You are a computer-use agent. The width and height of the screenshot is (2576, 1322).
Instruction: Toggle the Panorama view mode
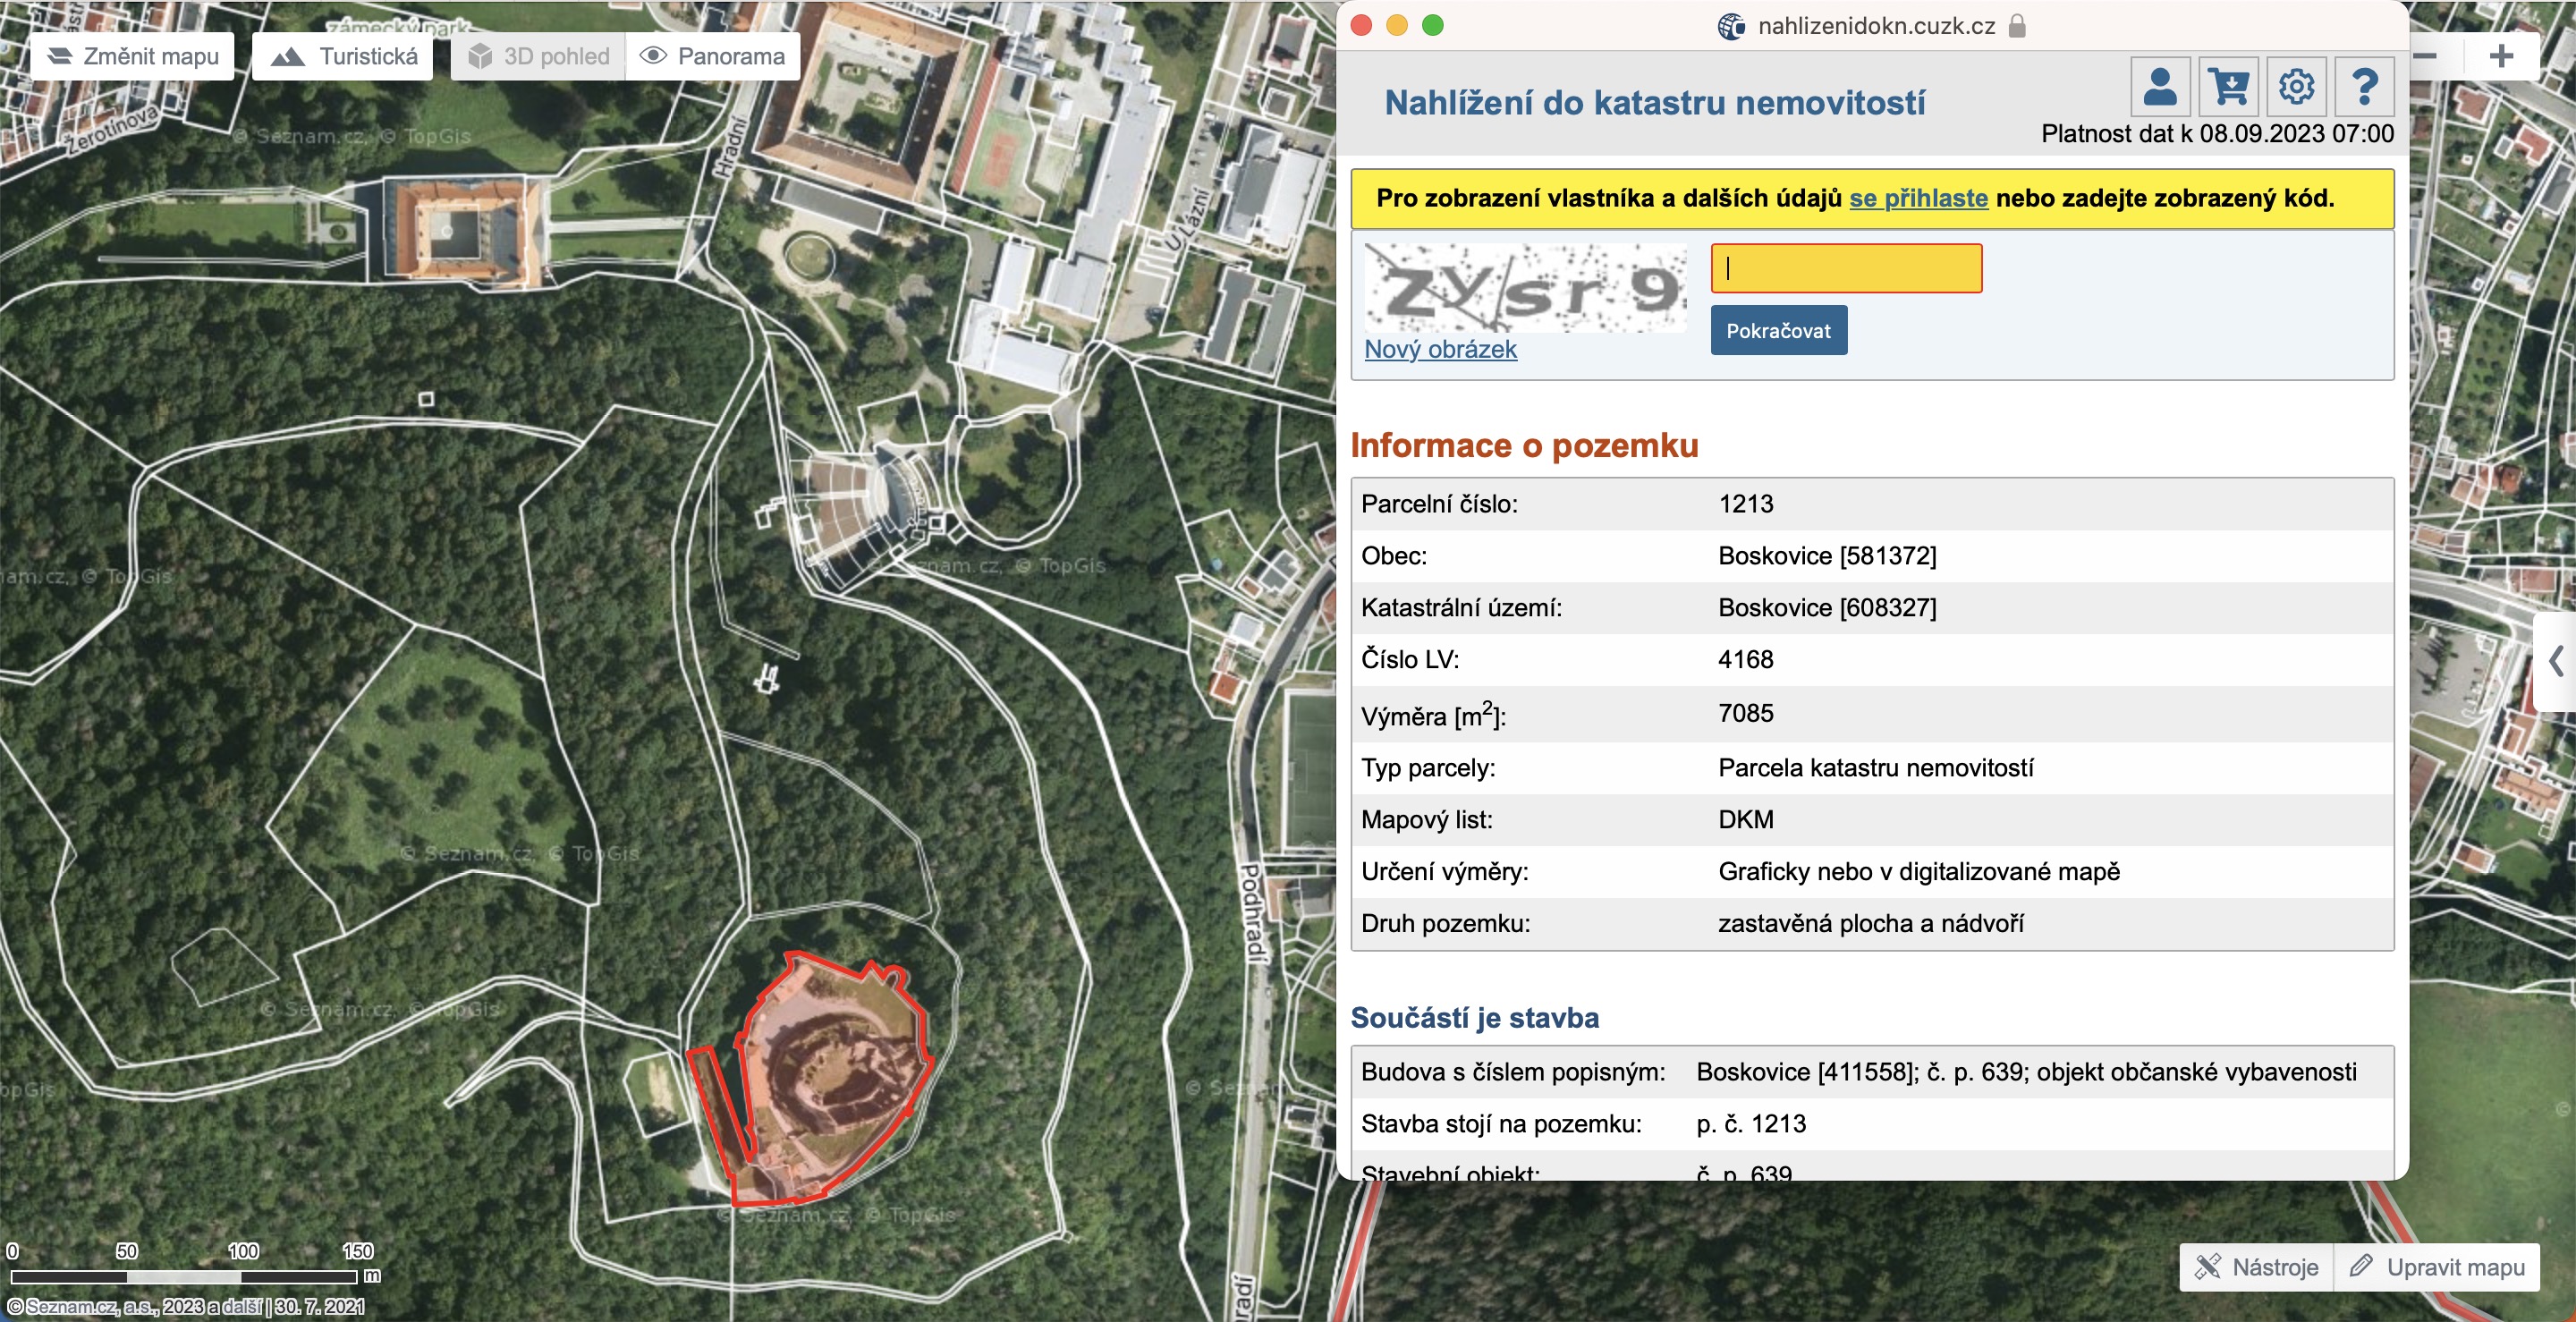[713, 56]
